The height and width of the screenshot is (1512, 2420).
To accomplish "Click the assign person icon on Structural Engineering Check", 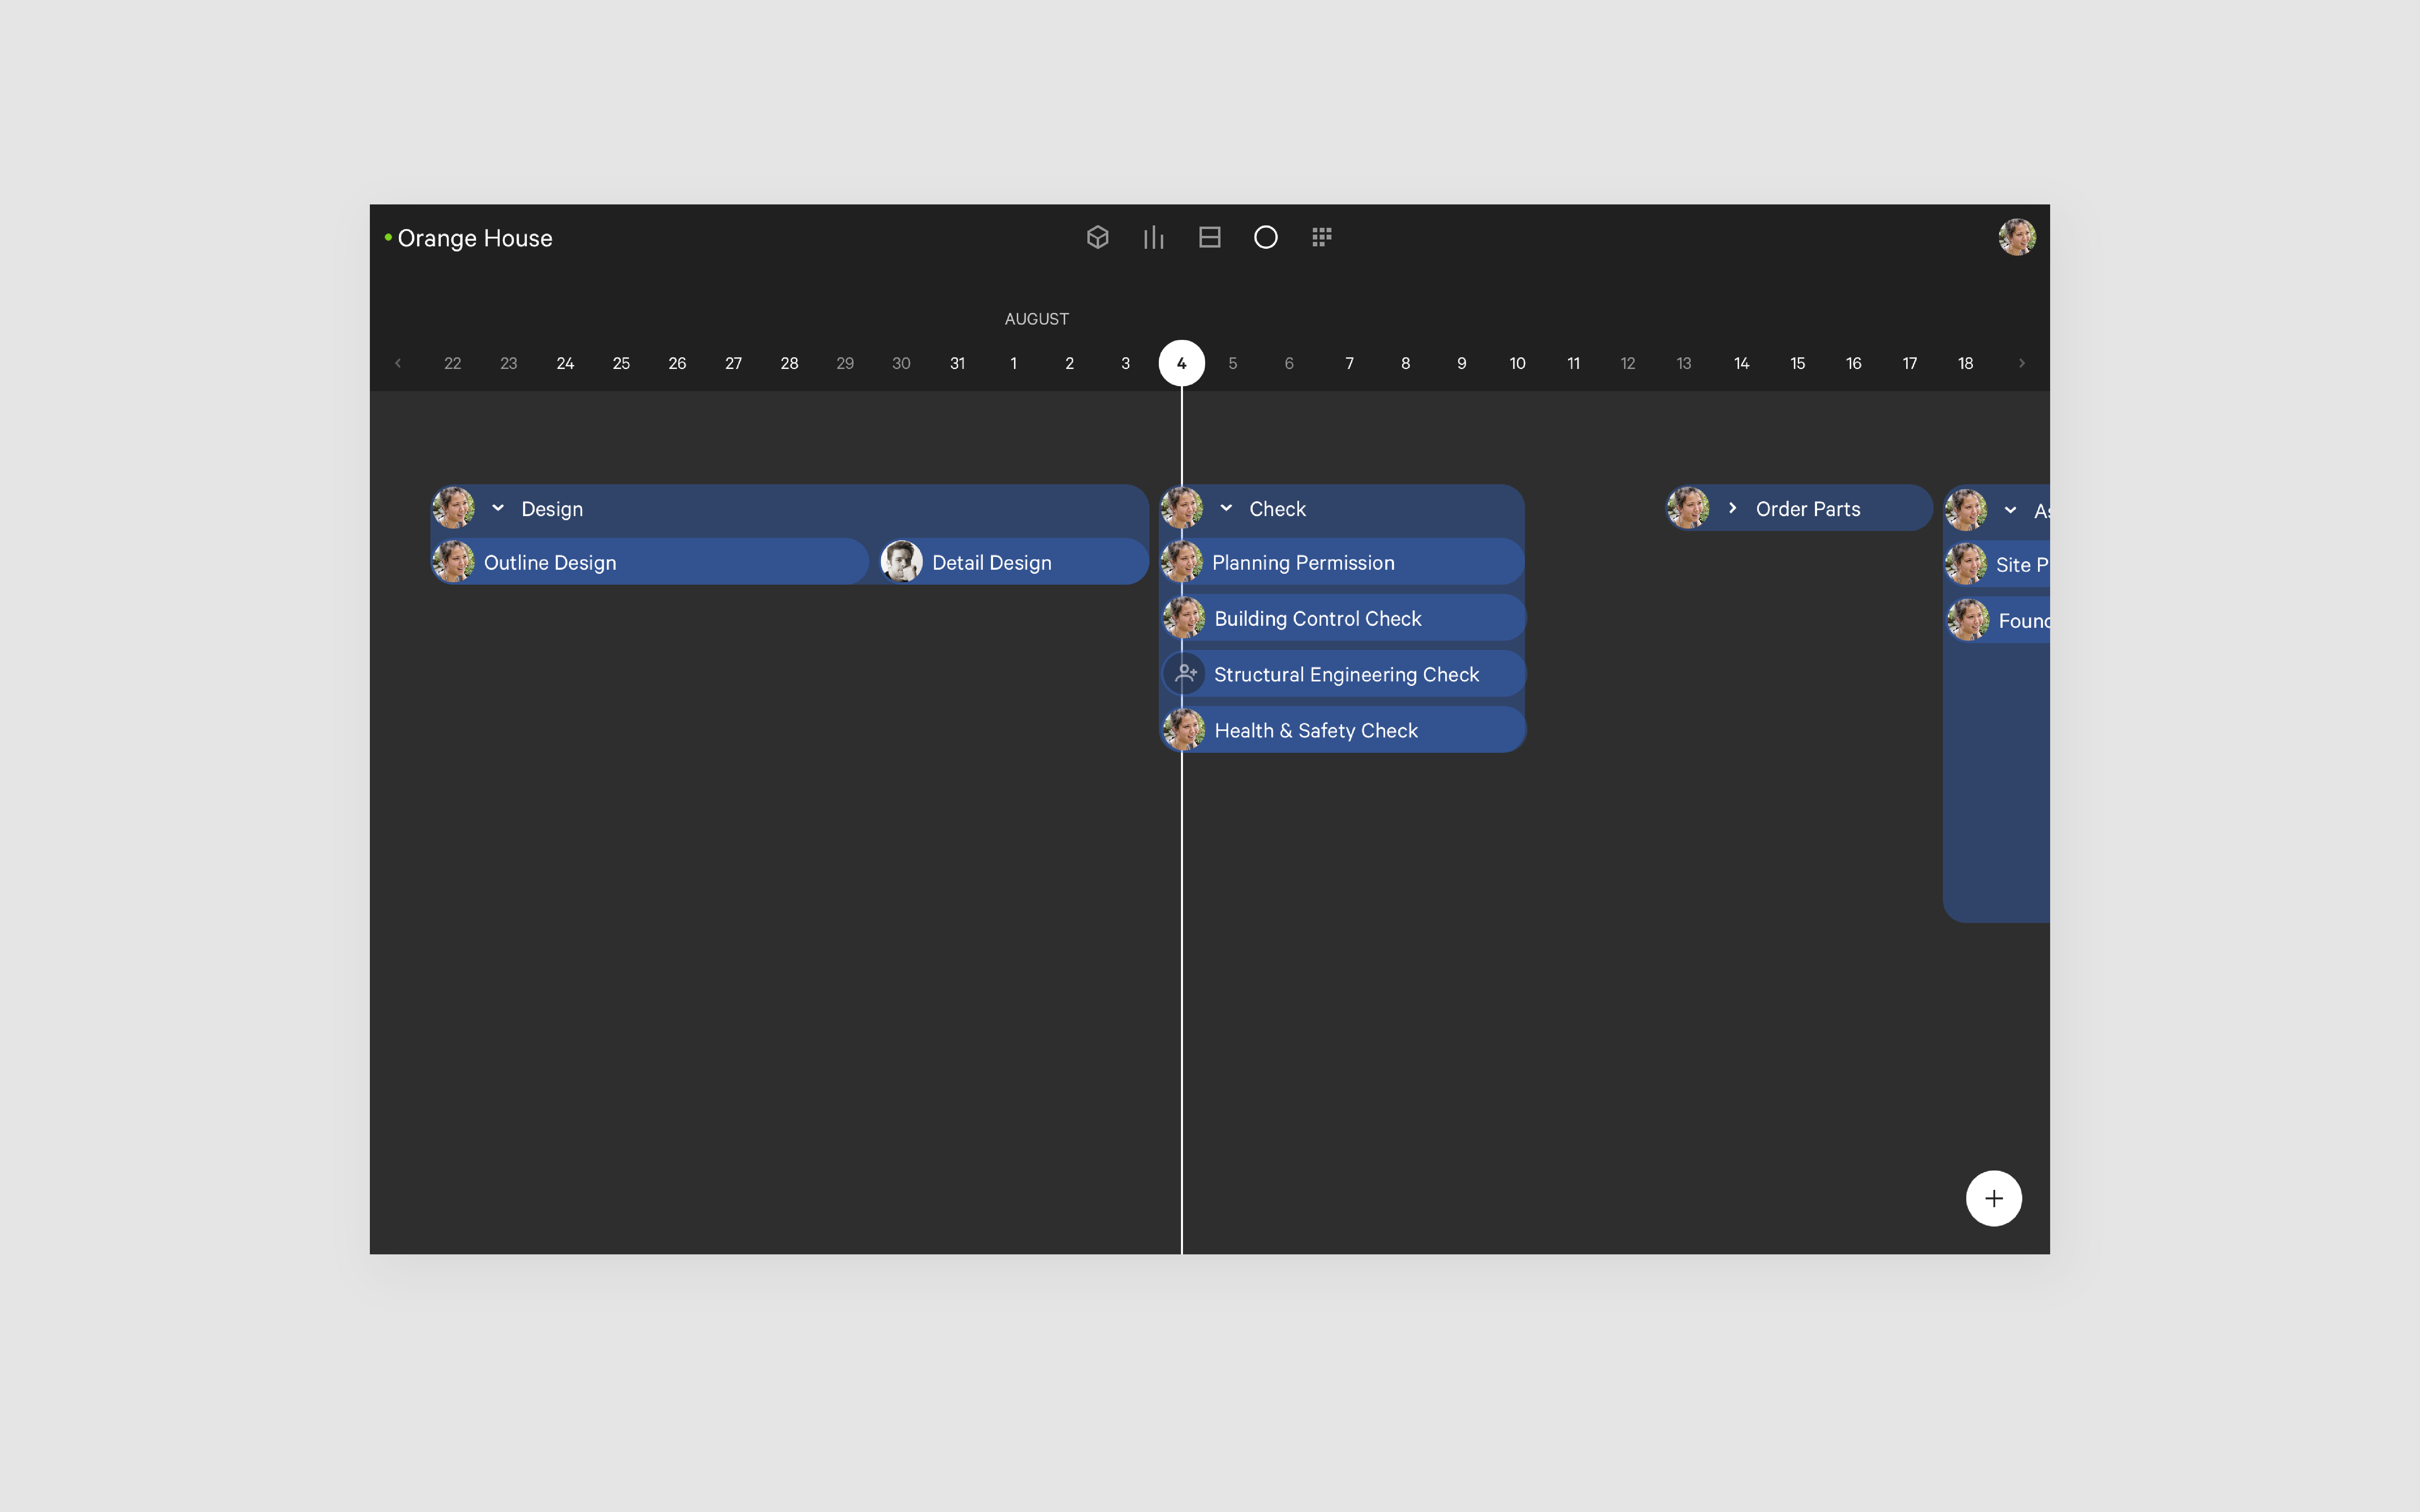I will point(1186,674).
